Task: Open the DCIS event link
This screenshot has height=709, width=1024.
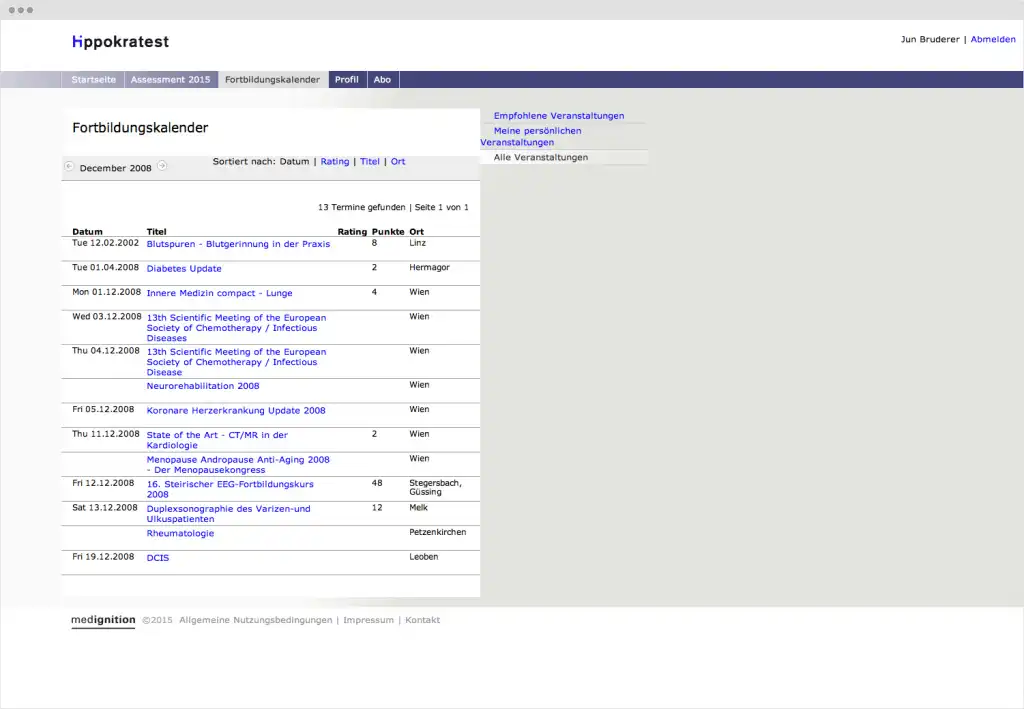Action: pos(158,558)
